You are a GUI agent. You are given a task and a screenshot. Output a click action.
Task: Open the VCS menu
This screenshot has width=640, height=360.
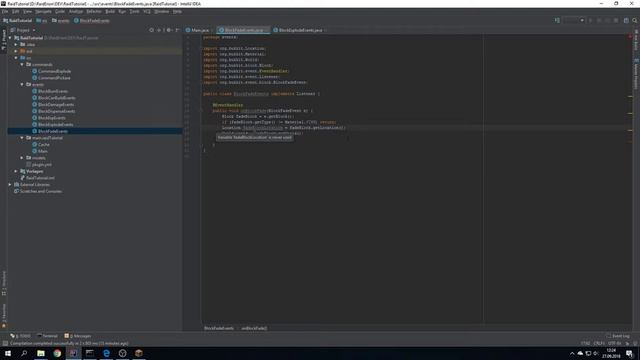coord(147,11)
